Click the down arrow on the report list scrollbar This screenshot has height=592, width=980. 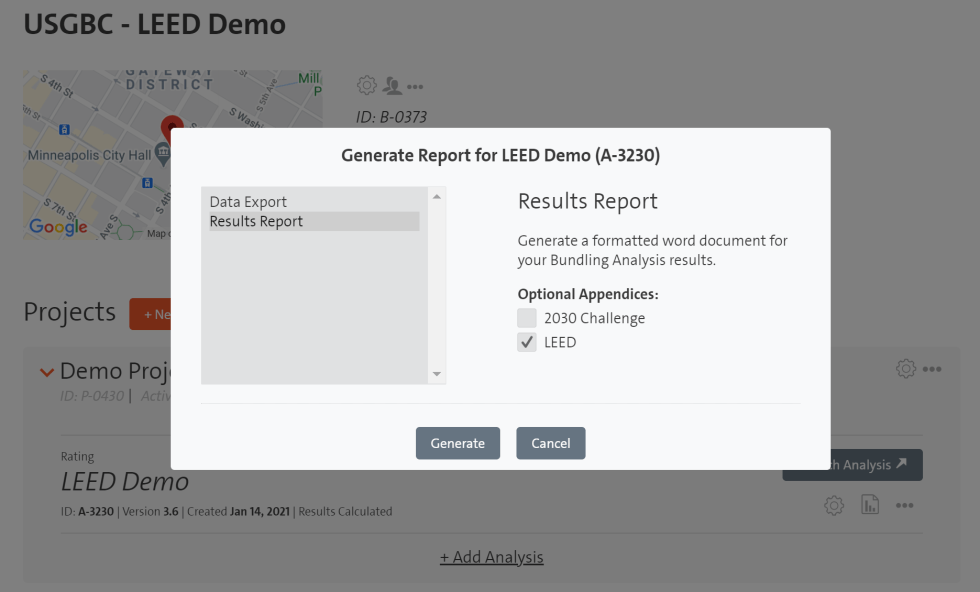(x=435, y=373)
